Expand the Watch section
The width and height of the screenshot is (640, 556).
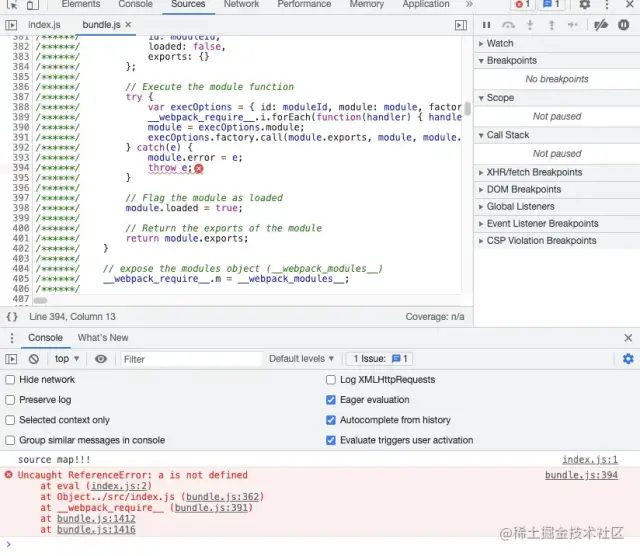coord(557,44)
